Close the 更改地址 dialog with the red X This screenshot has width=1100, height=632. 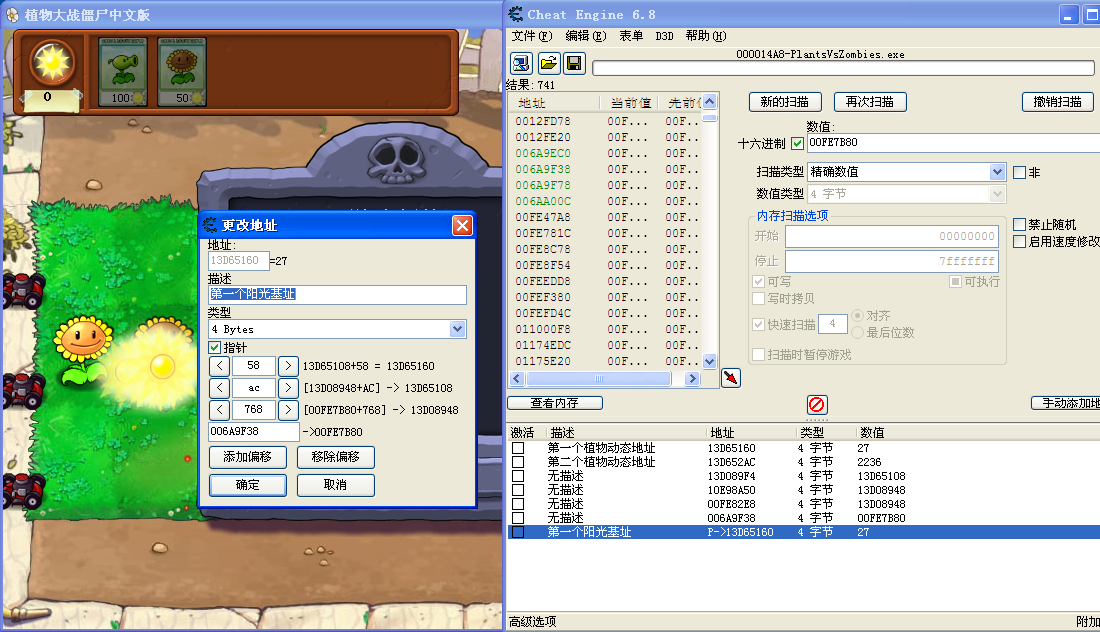tap(462, 225)
